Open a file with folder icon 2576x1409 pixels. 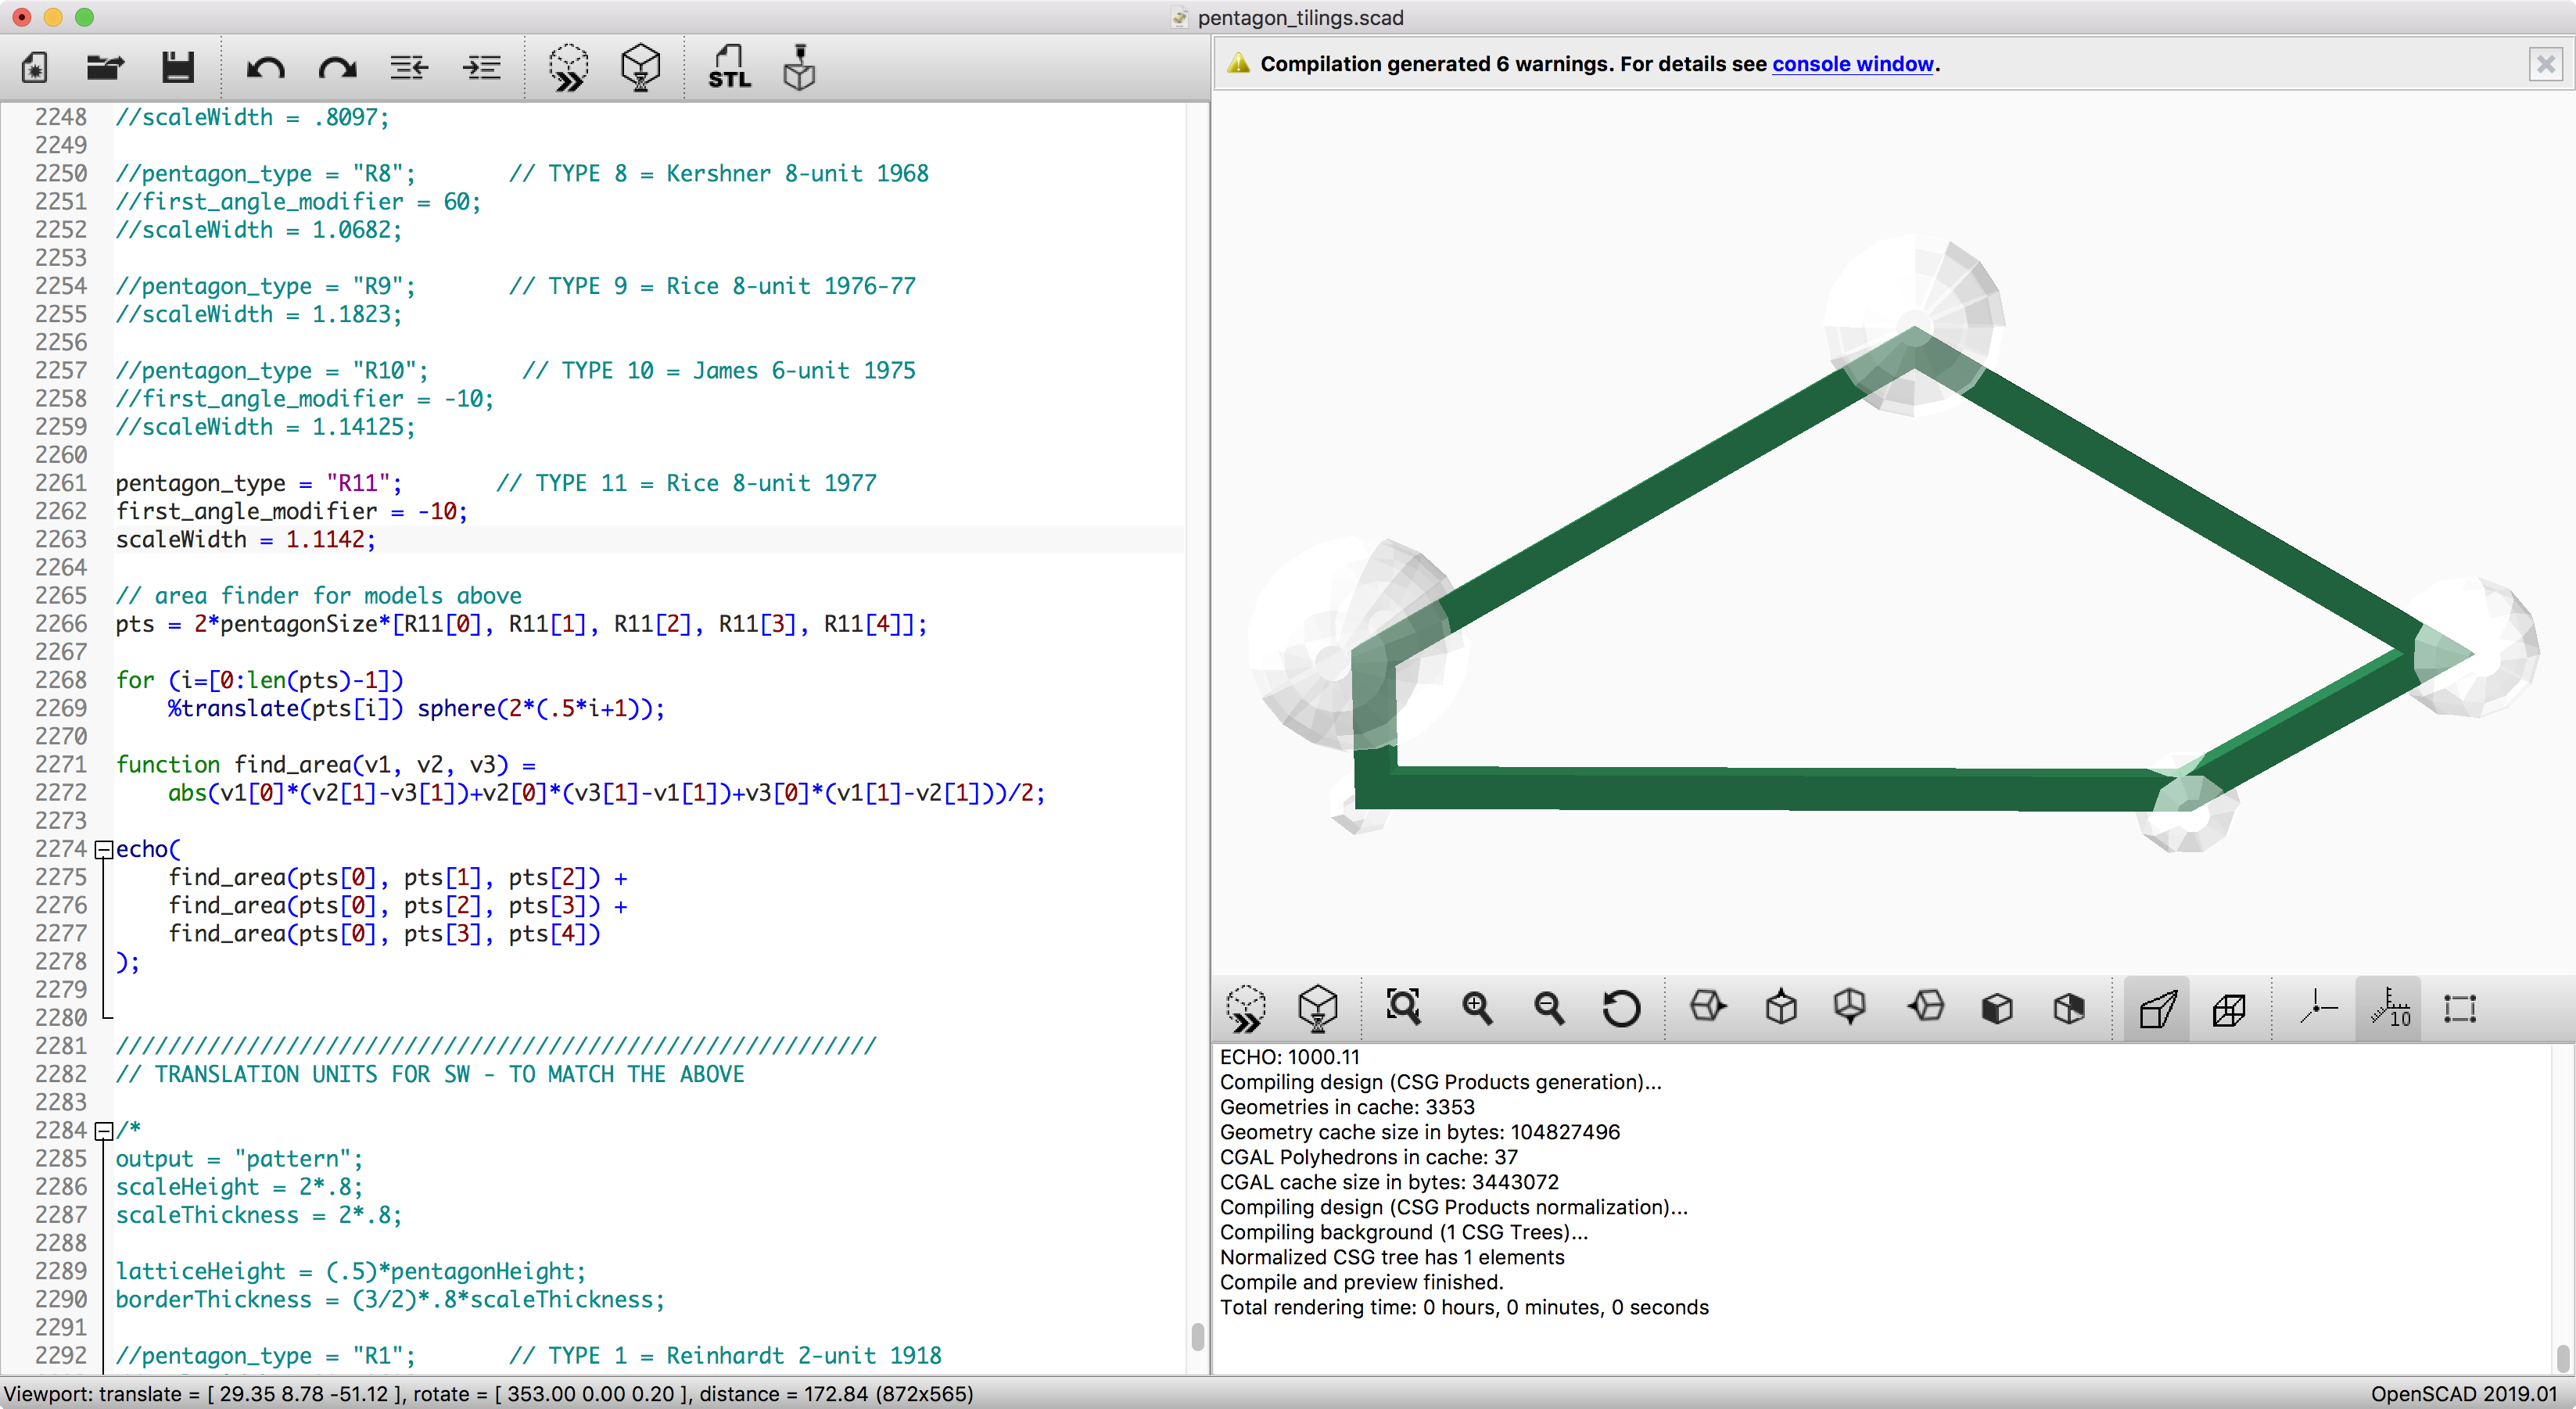point(105,67)
